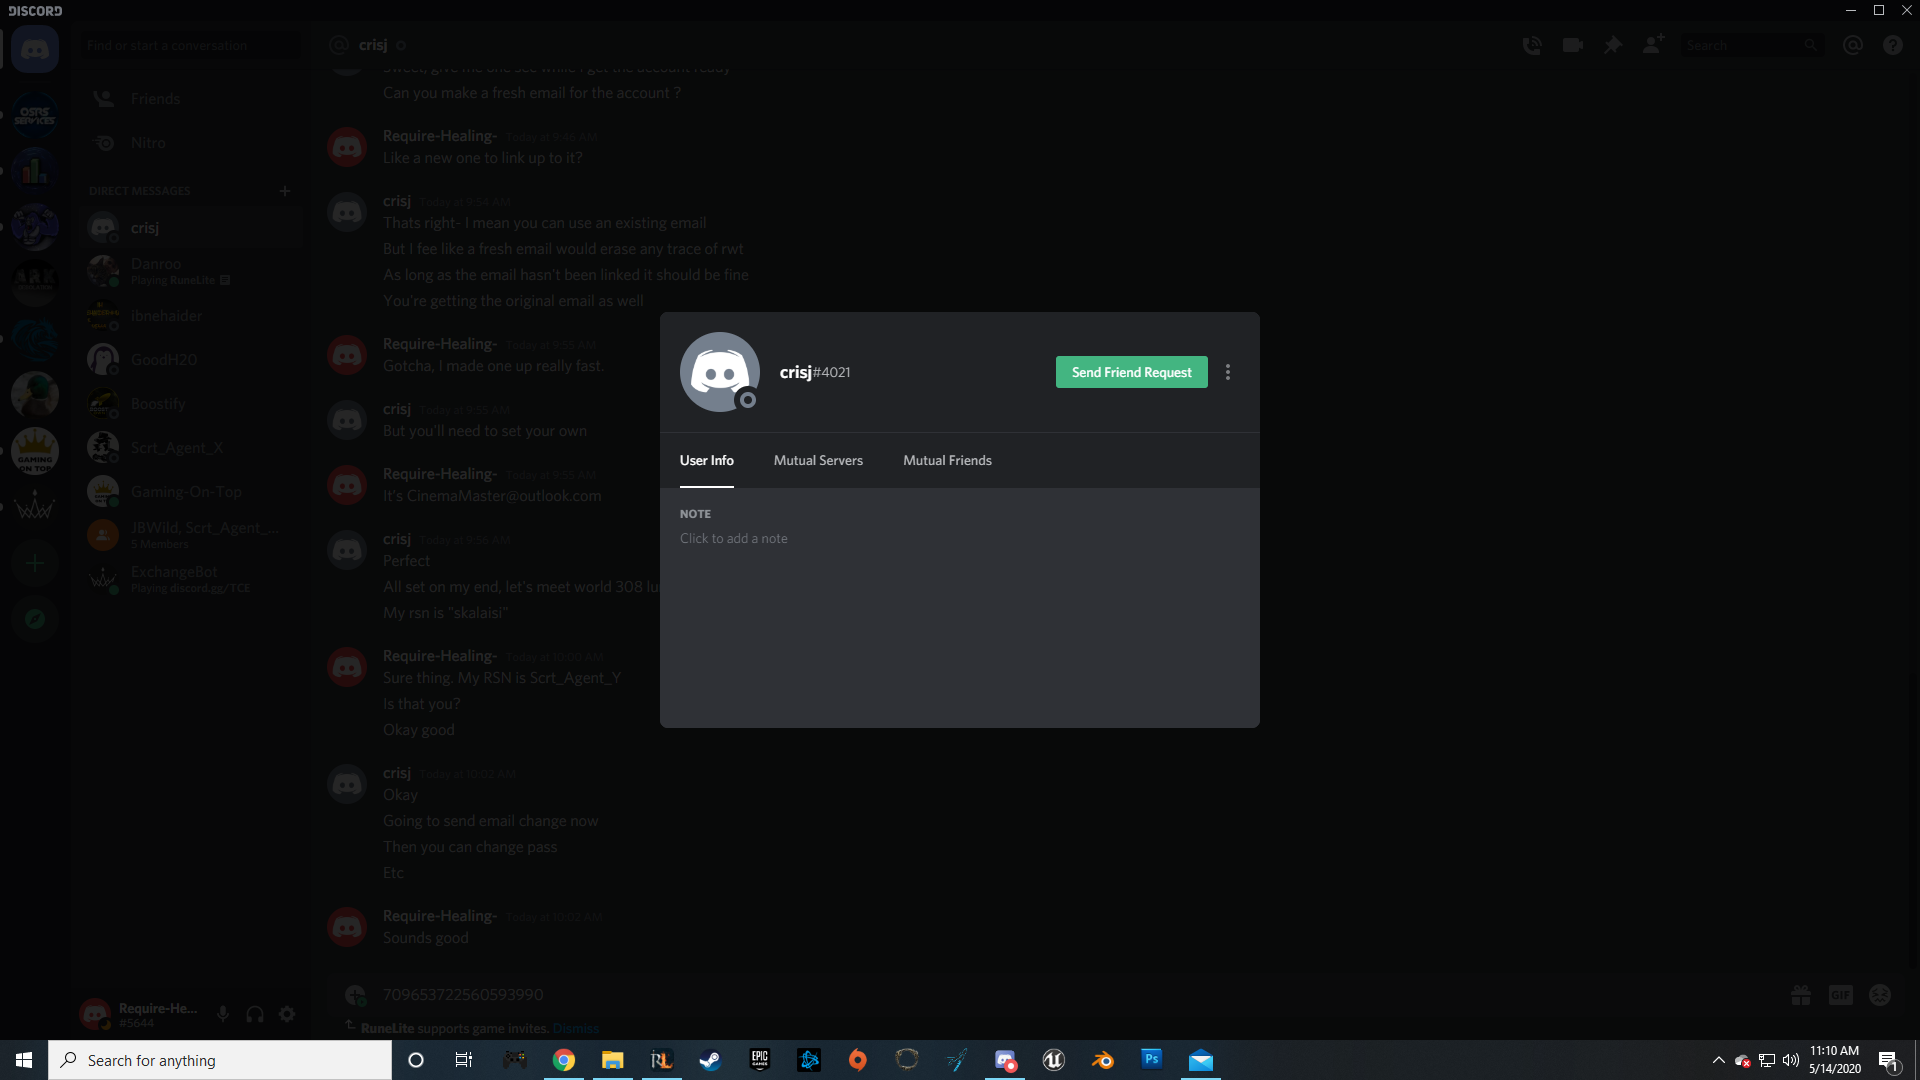Open User Settings gear icon
Viewport: 1920px width, 1080px height.
pos(287,1014)
